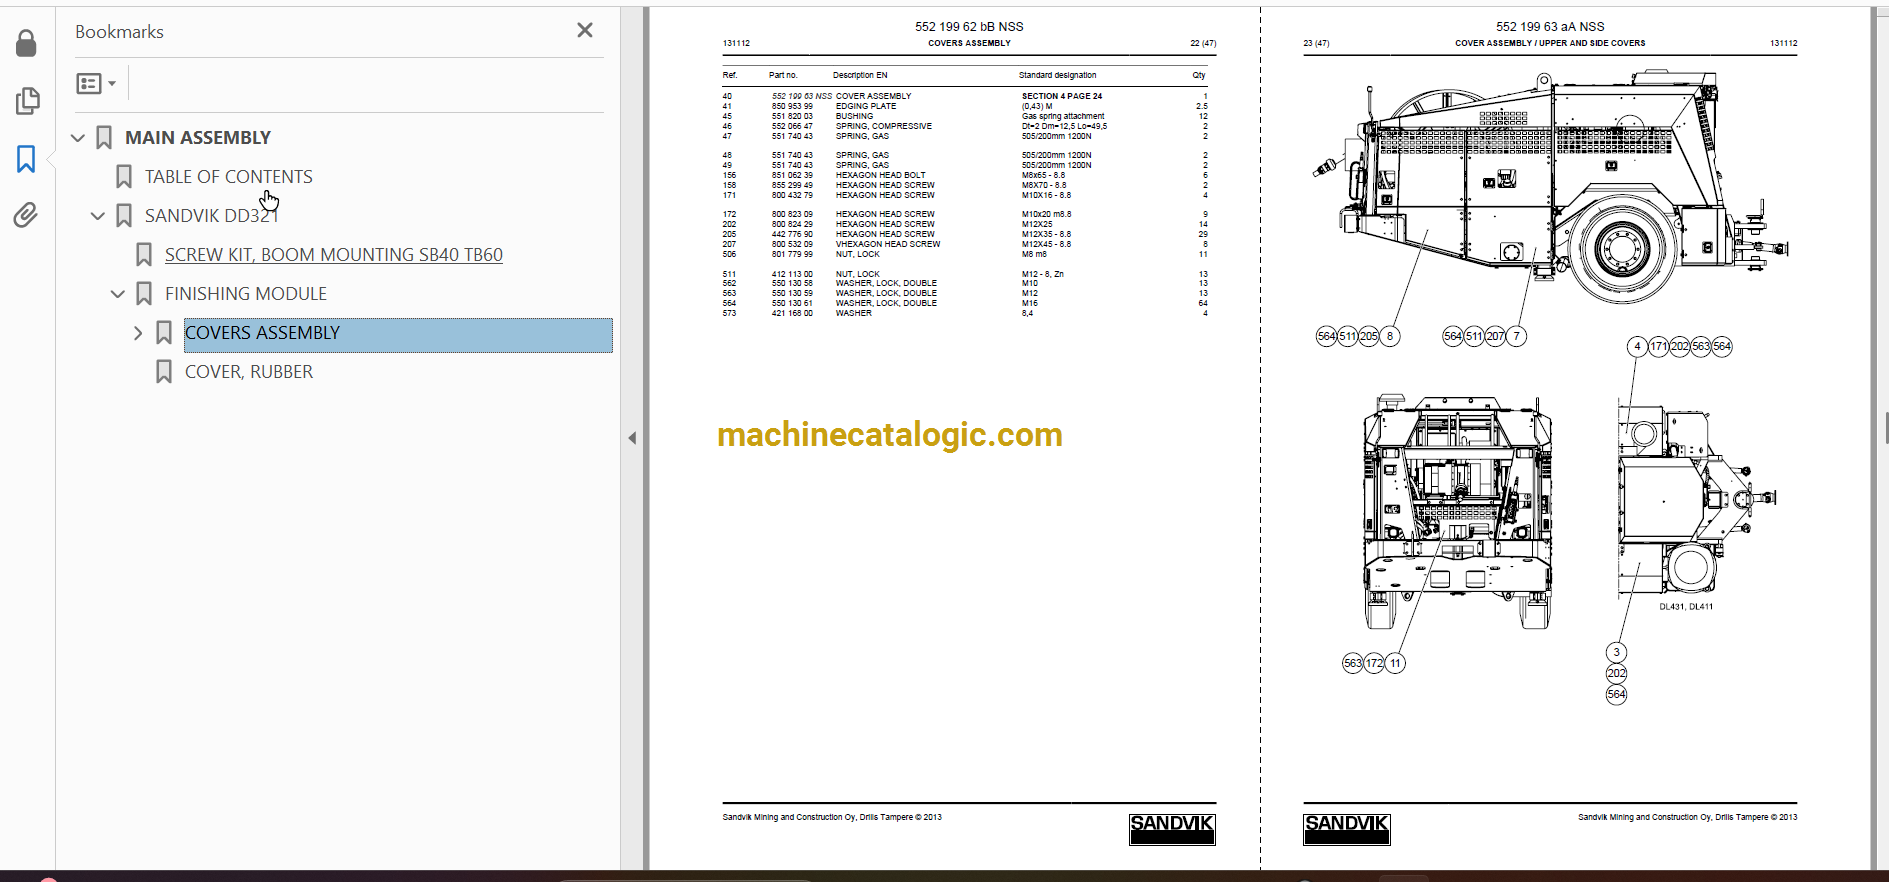Click 'VHEXAGON HEAD SCREW' description
Screen dimensions: 1889x882
pos(888,244)
